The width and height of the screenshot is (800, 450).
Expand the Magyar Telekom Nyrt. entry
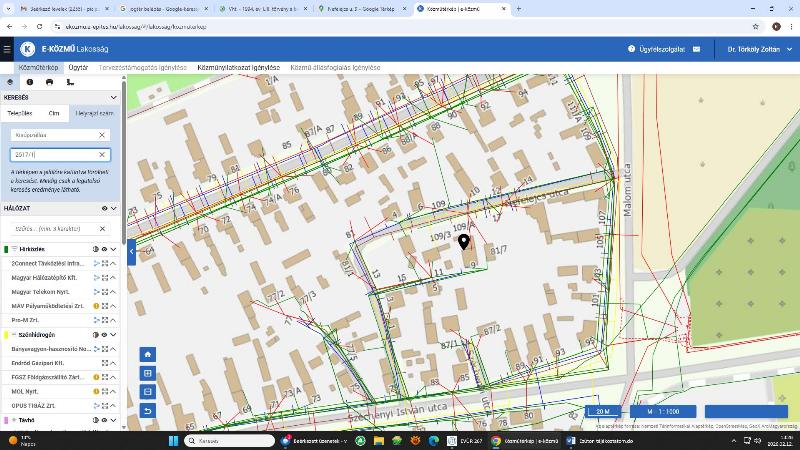pos(113,292)
